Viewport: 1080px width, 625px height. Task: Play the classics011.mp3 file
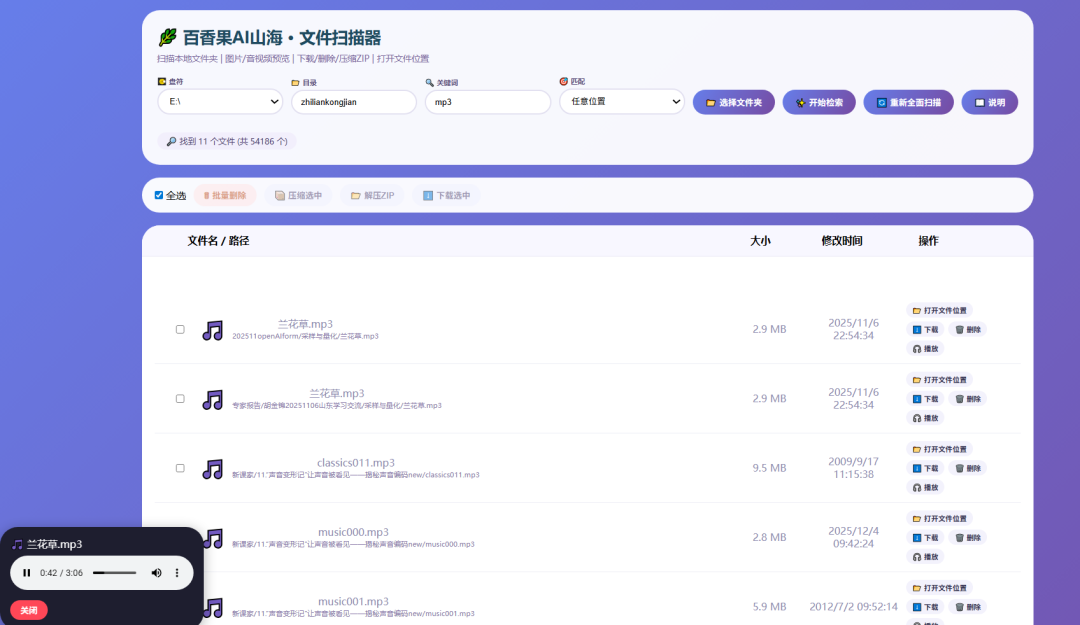925,488
